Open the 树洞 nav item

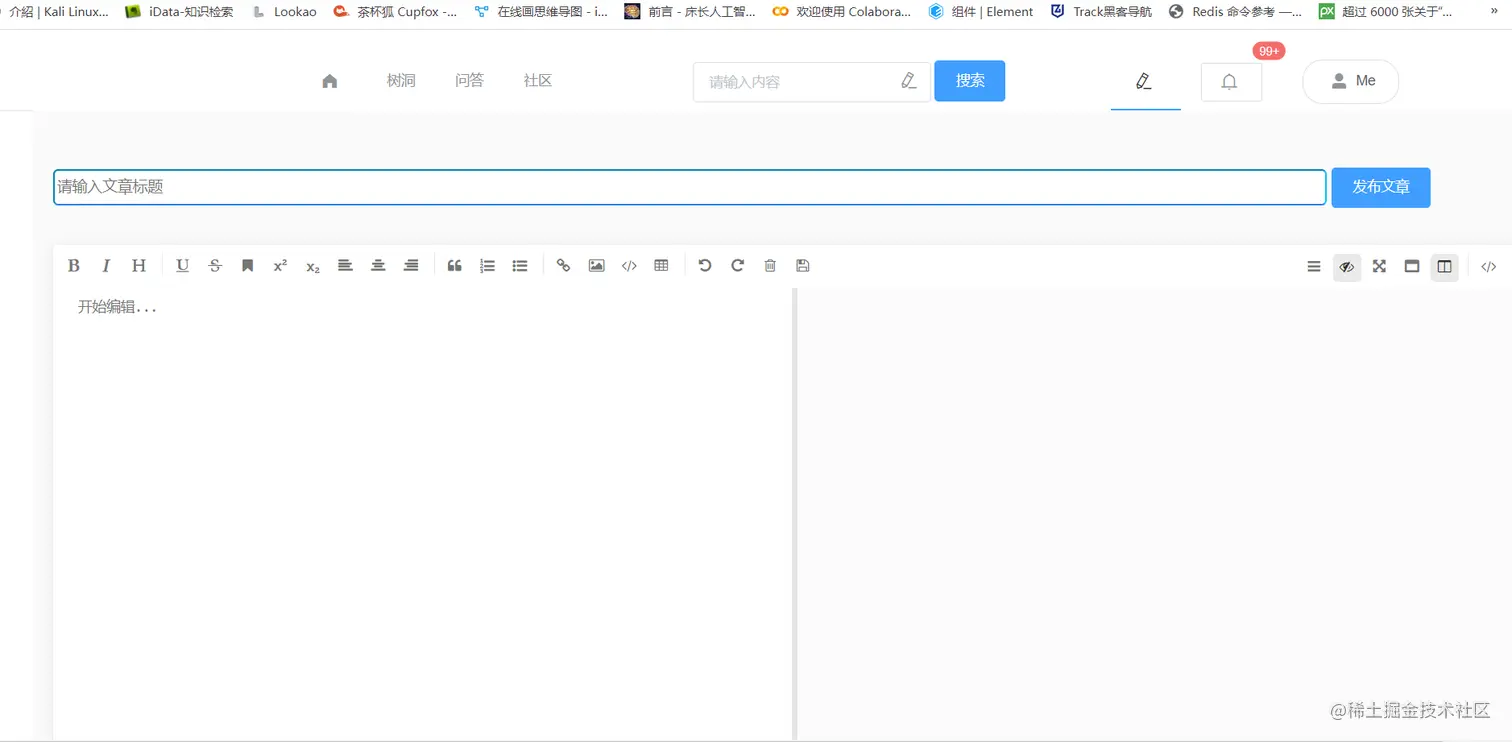401,81
